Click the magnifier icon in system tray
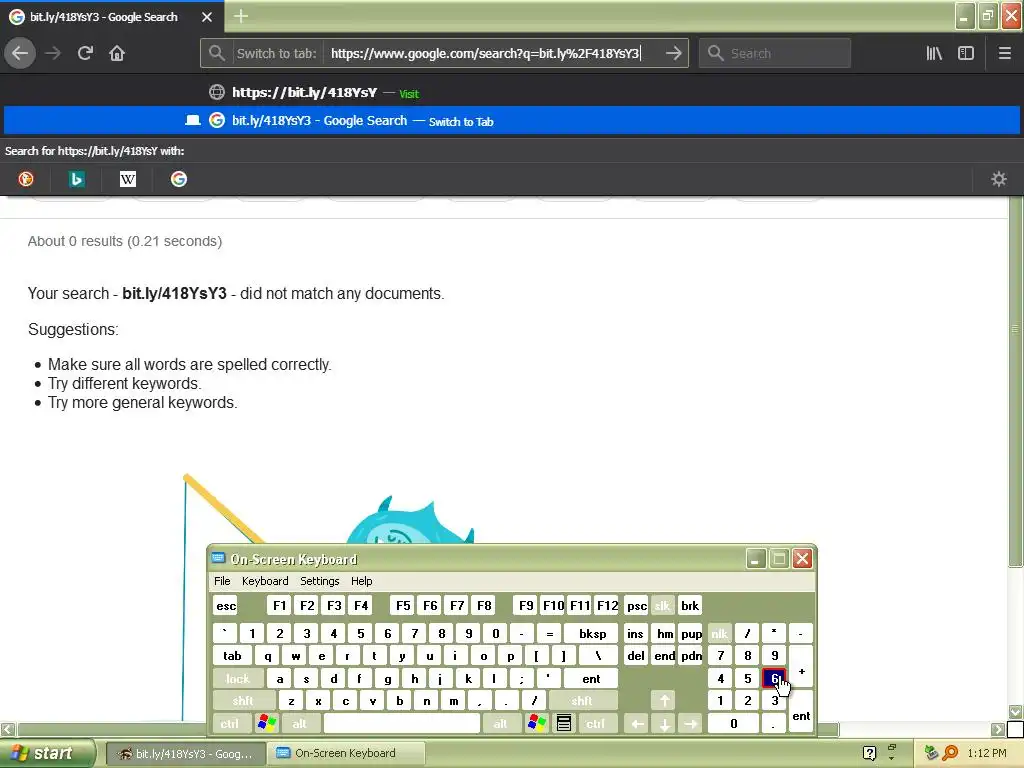1024x768 pixels. coord(950,753)
